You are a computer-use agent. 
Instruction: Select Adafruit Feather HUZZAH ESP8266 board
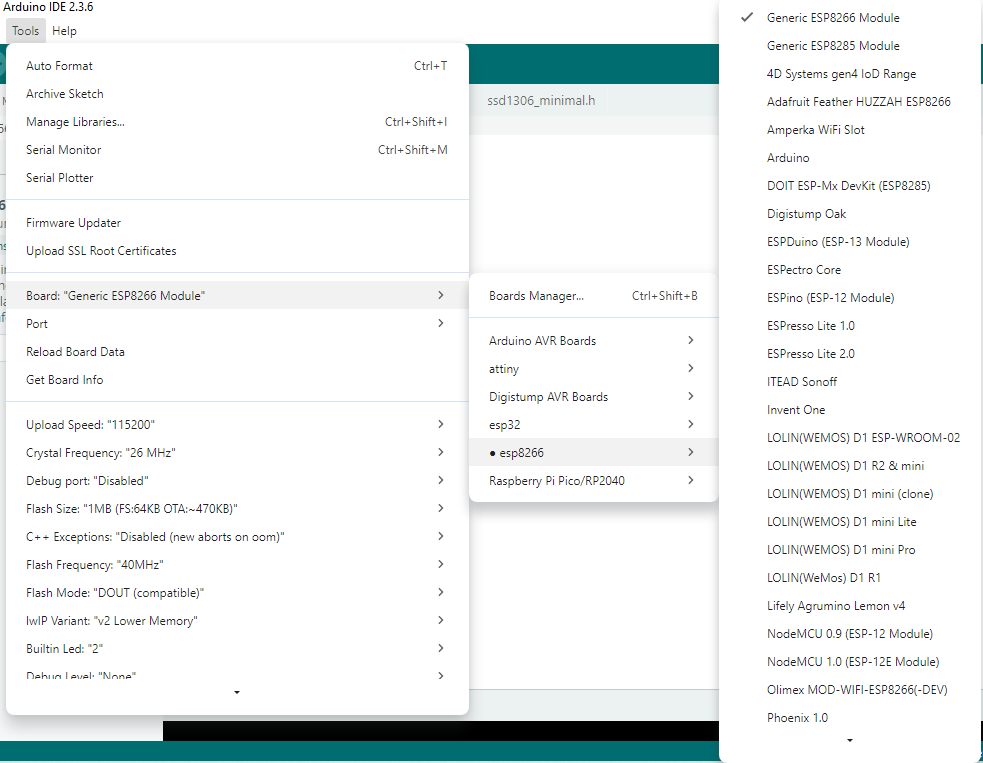tap(858, 102)
